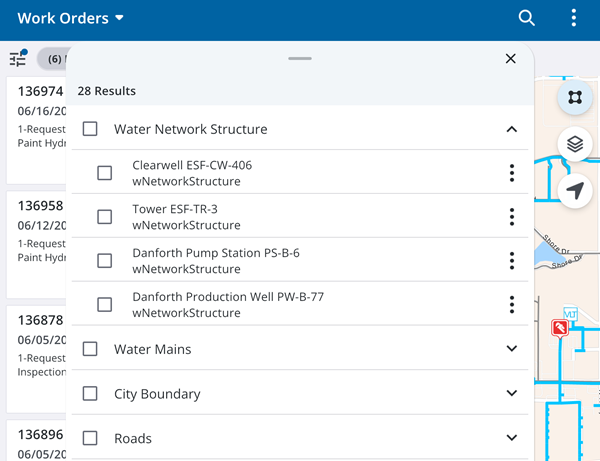600x461 pixels.
Task: Collapse the Water Network Structure group
Action: [512, 129]
